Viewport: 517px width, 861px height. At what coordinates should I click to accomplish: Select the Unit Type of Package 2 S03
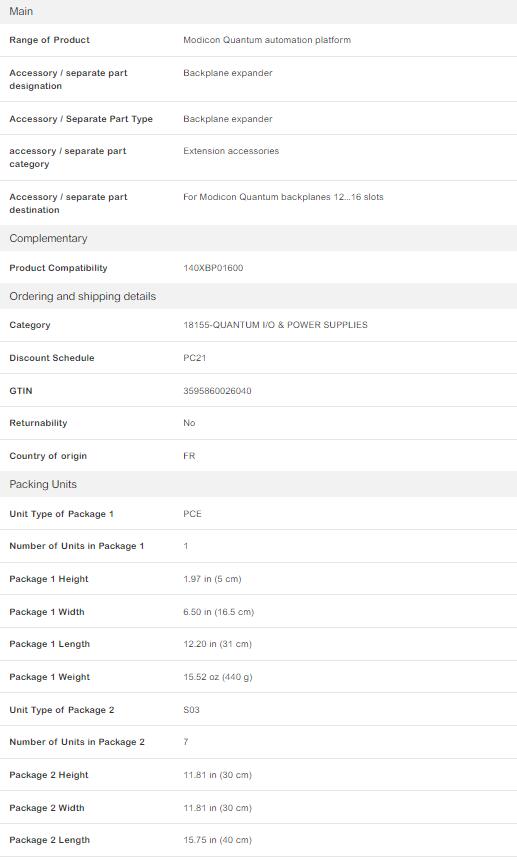point(192,710)
